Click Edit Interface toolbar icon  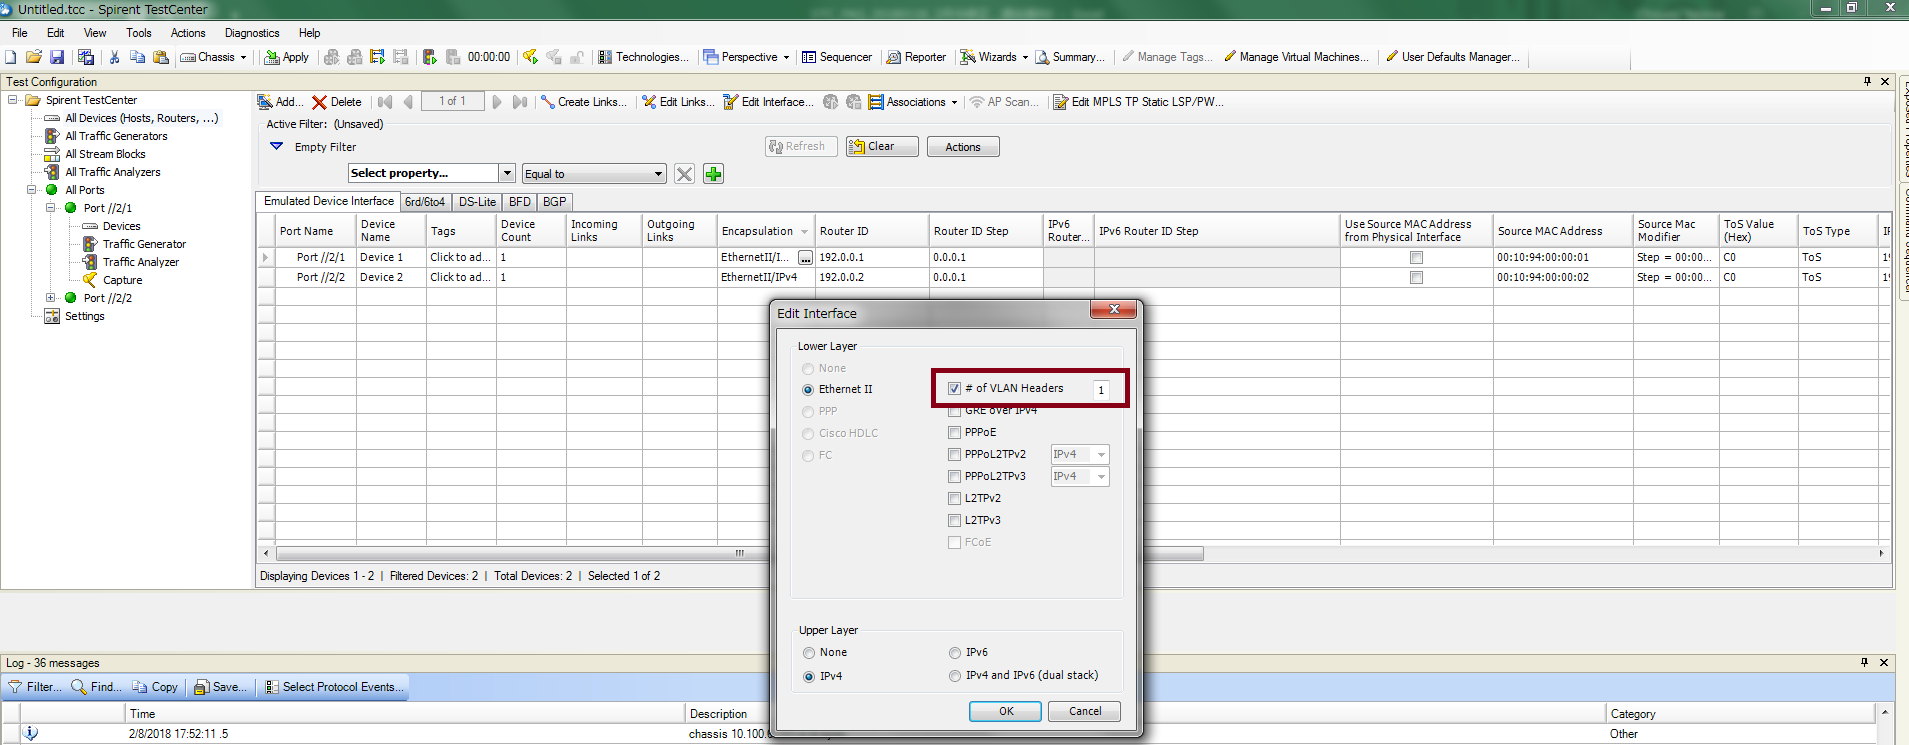[731, 102]
